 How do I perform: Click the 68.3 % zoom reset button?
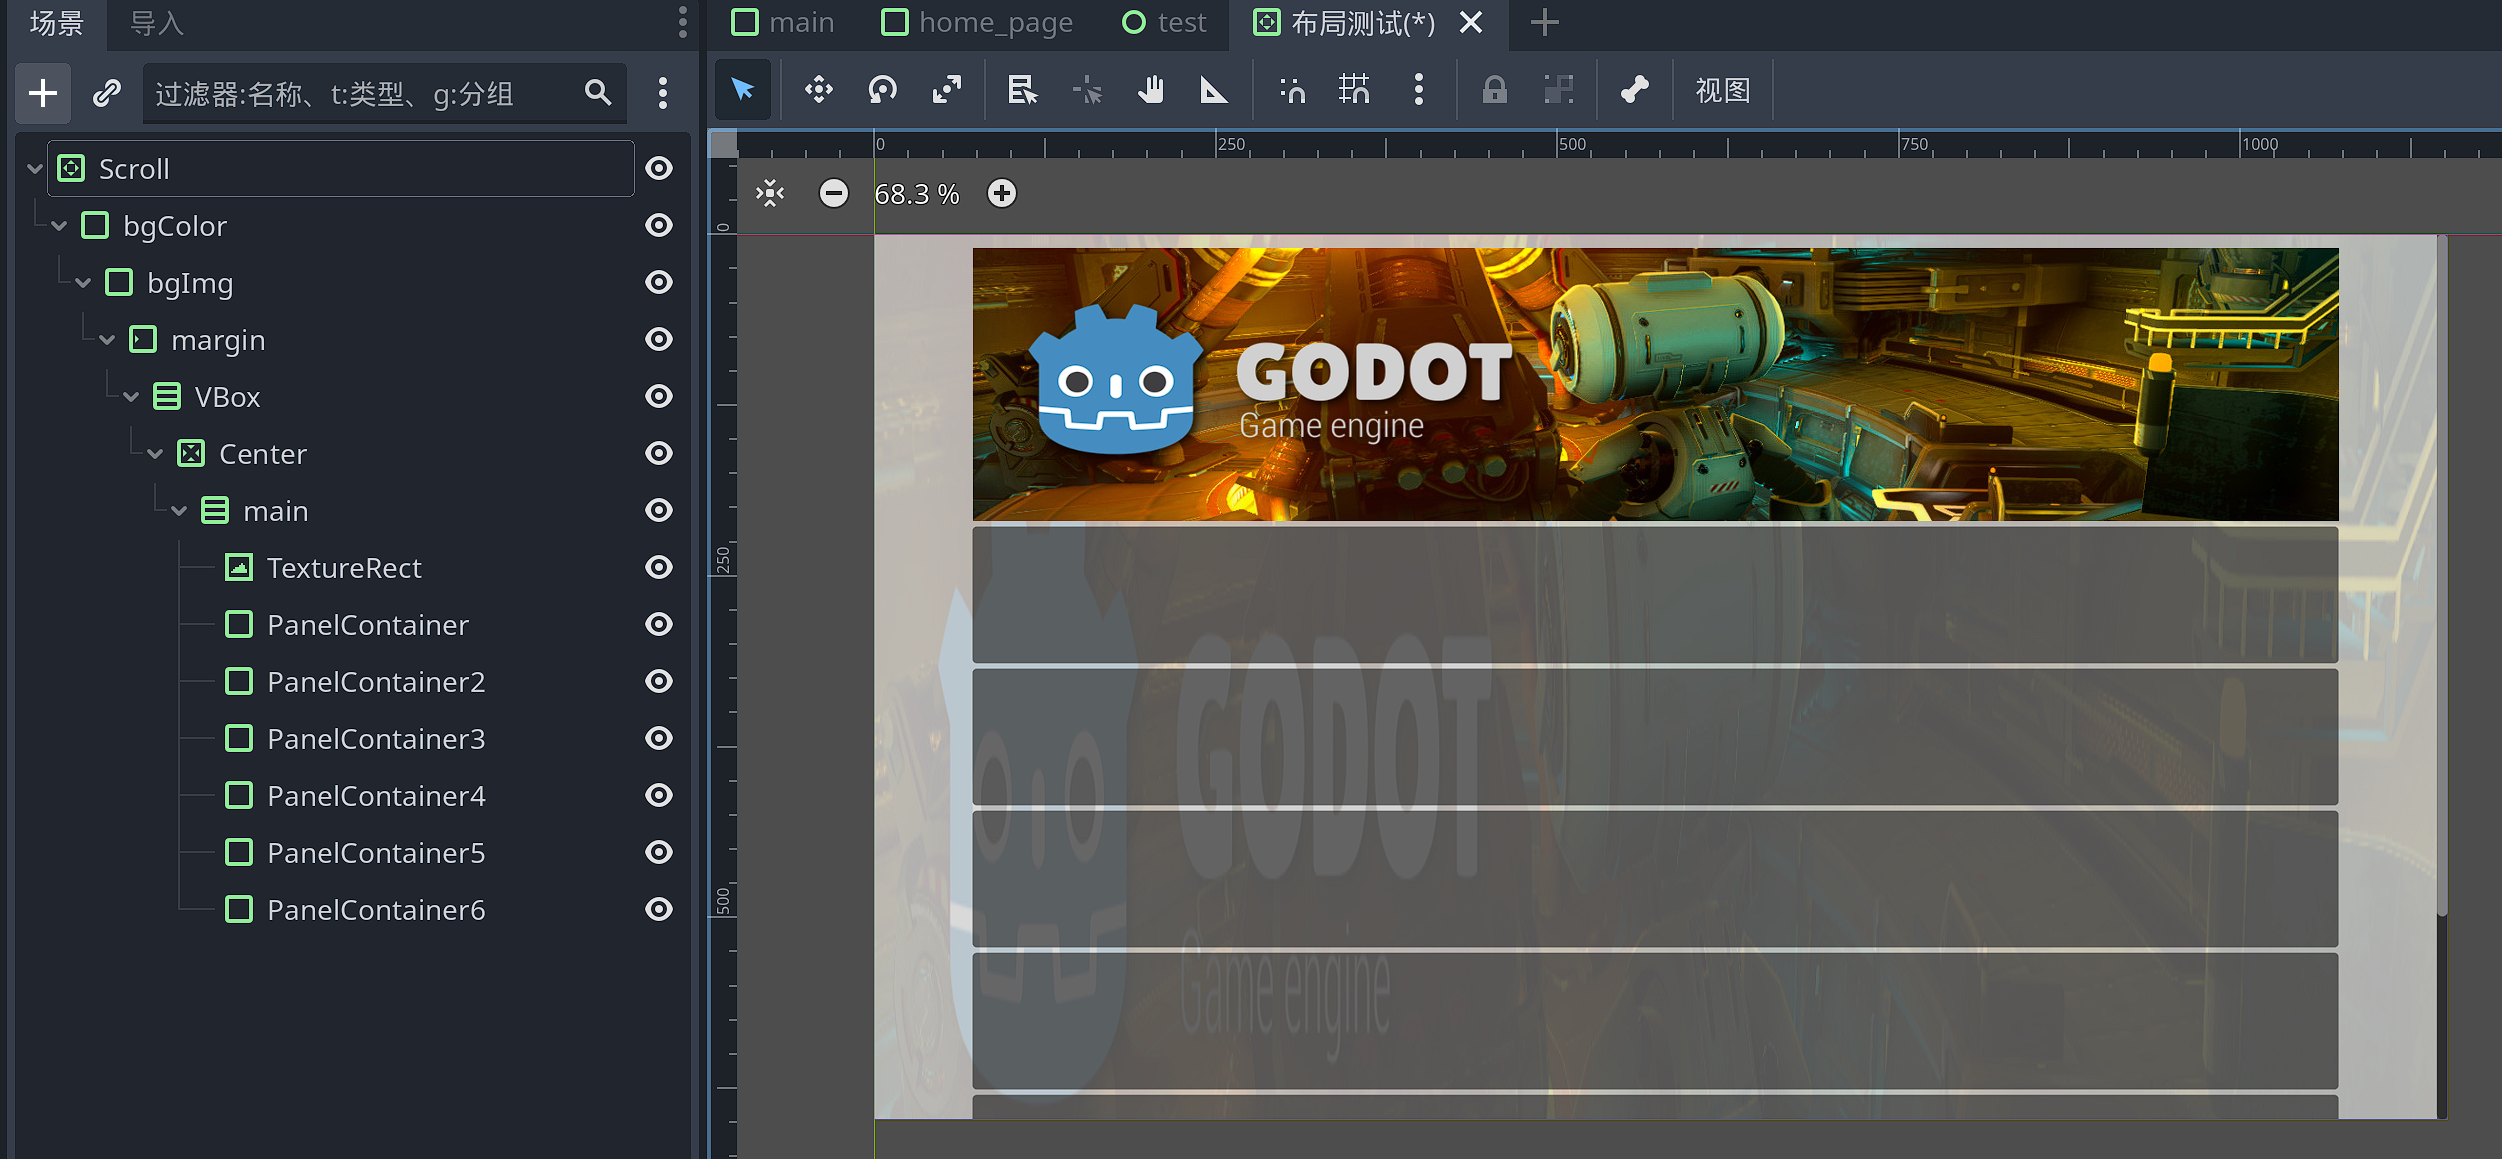click(916, 194)
